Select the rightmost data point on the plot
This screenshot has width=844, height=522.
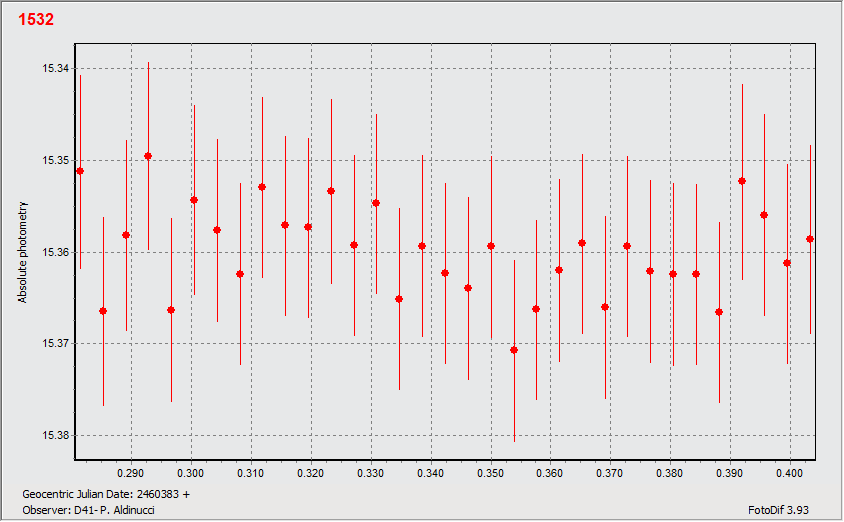[x=810, y=239]
